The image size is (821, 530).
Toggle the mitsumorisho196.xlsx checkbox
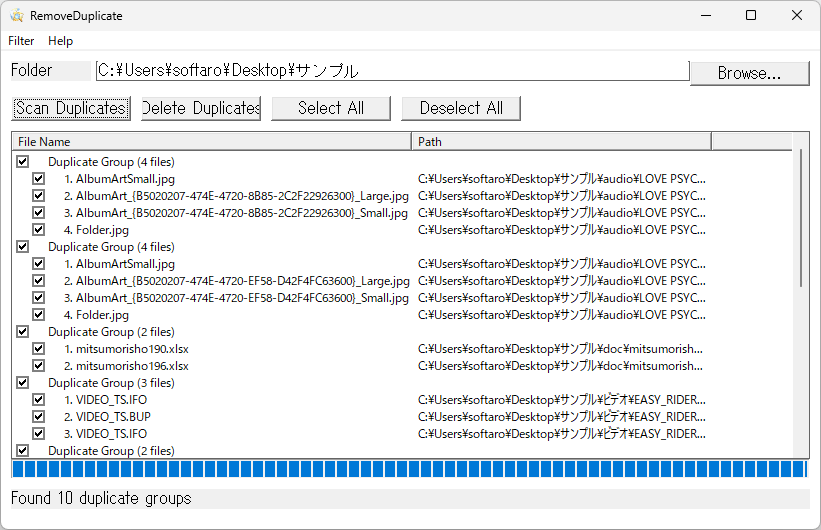[39, 366]
